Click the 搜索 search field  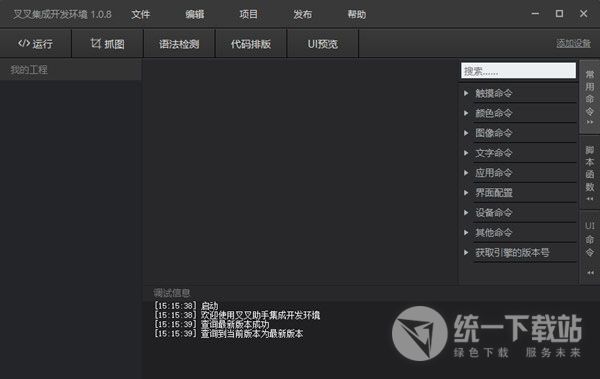coord(518,70)
